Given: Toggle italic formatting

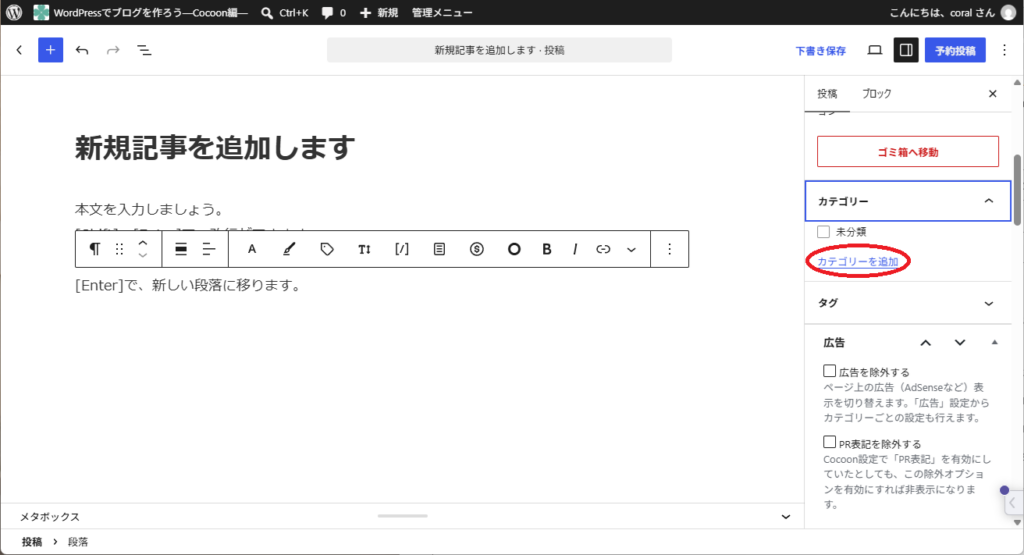Looking at the screenshot, I should coord(575,249).
